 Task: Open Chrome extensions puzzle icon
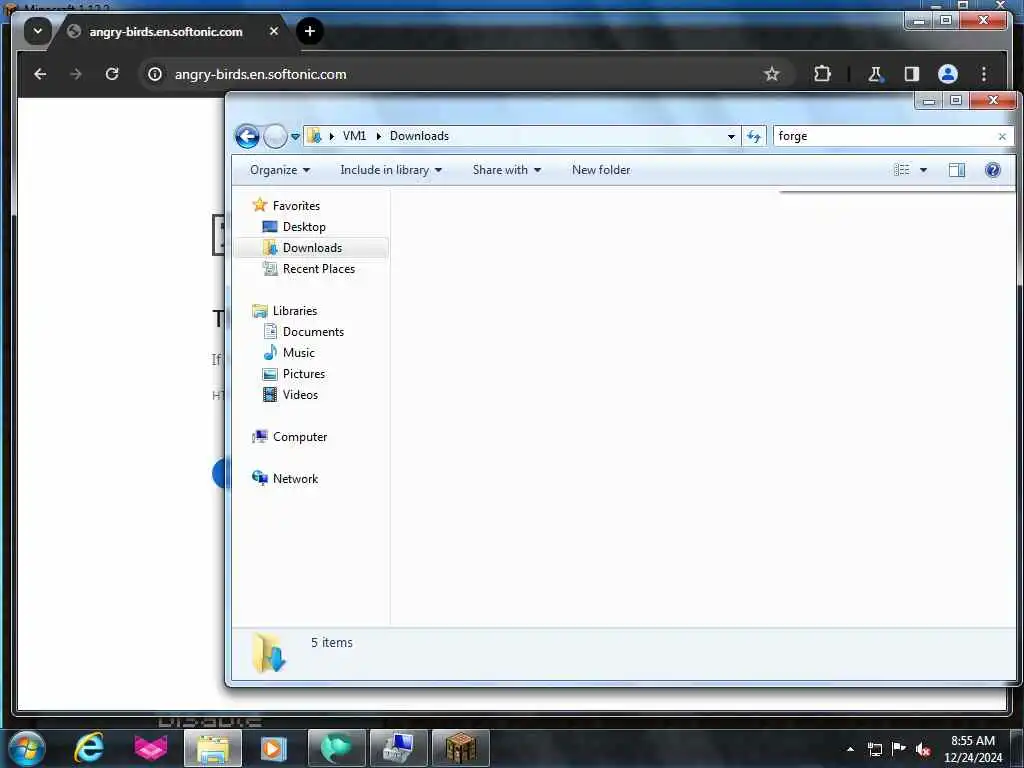click(822, 74)
